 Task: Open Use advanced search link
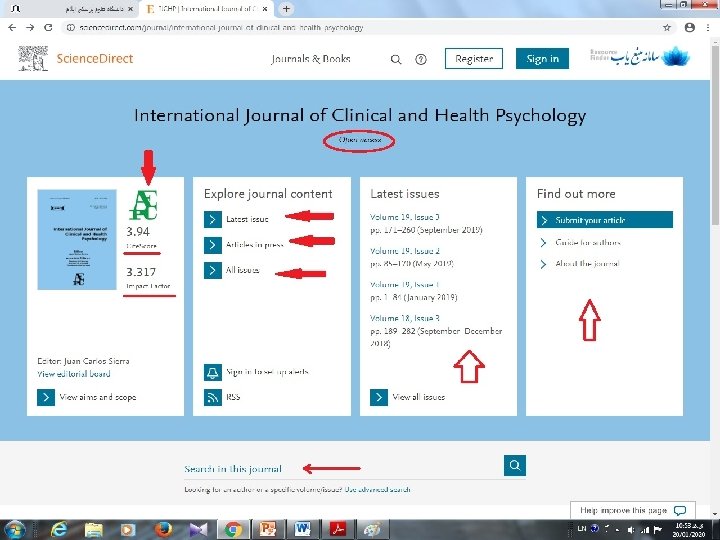pos(377,489)
